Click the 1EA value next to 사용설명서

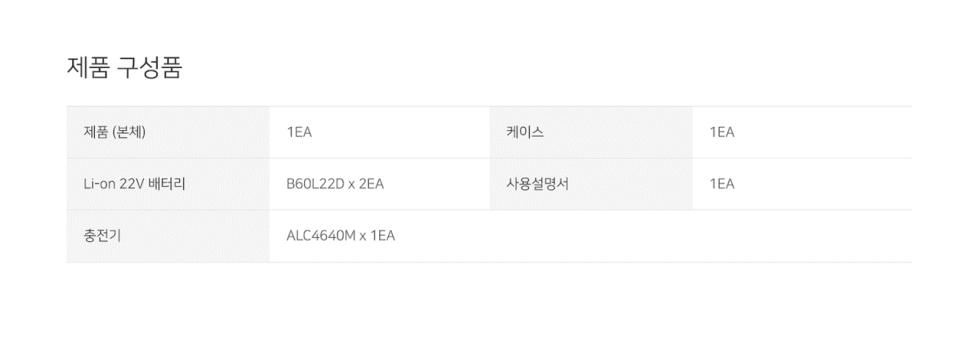[x=722, y=184]
